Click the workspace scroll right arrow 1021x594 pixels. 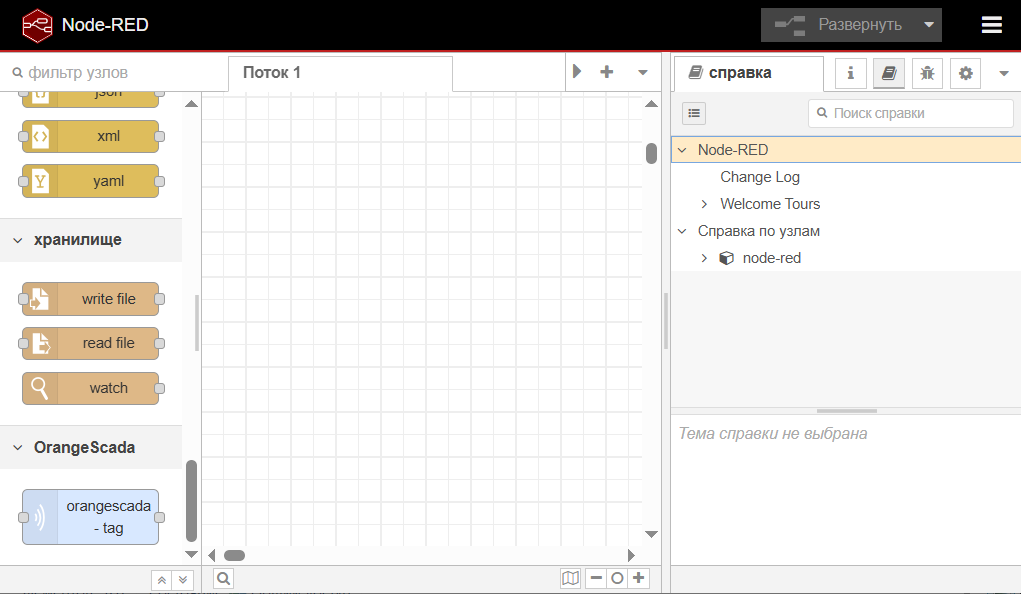[631, 556]
